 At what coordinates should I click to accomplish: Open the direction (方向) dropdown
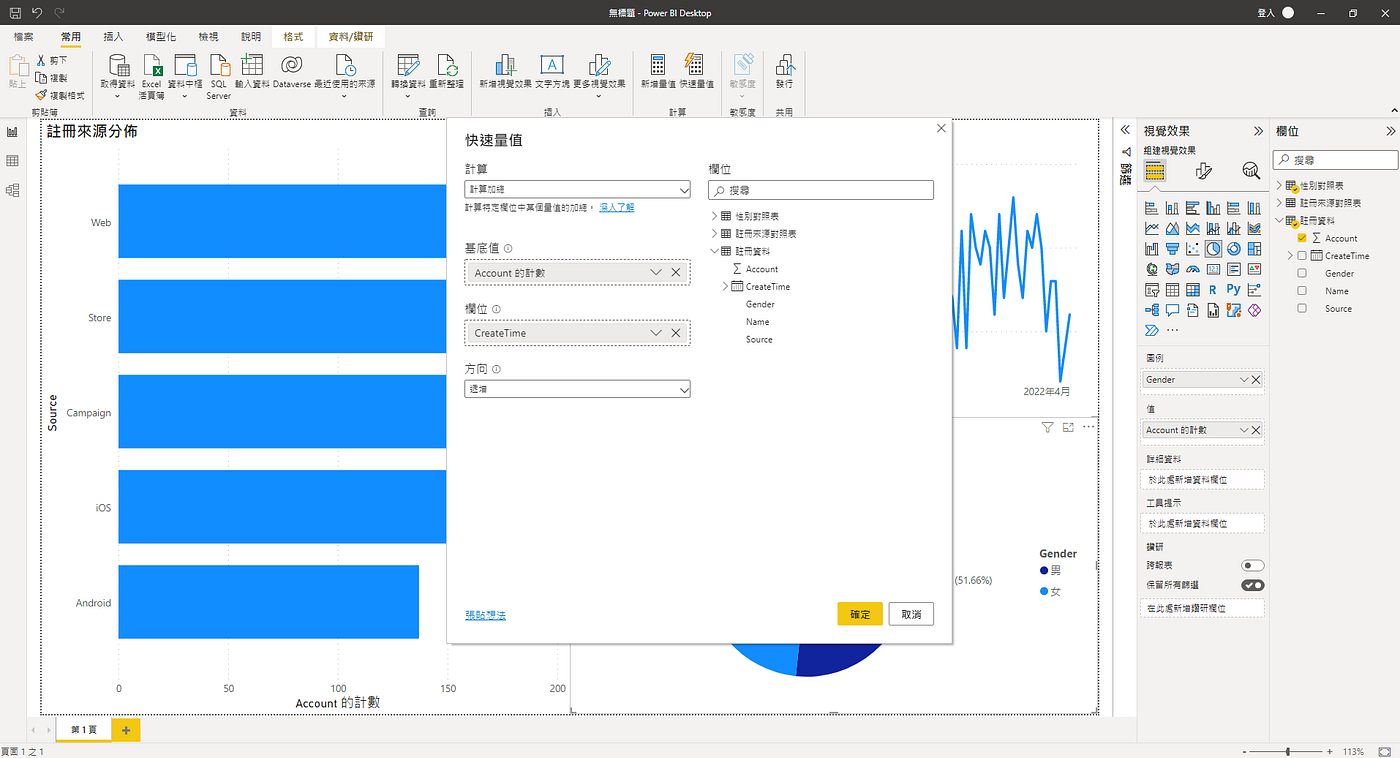pyautogui.click(x=578, y=389)
